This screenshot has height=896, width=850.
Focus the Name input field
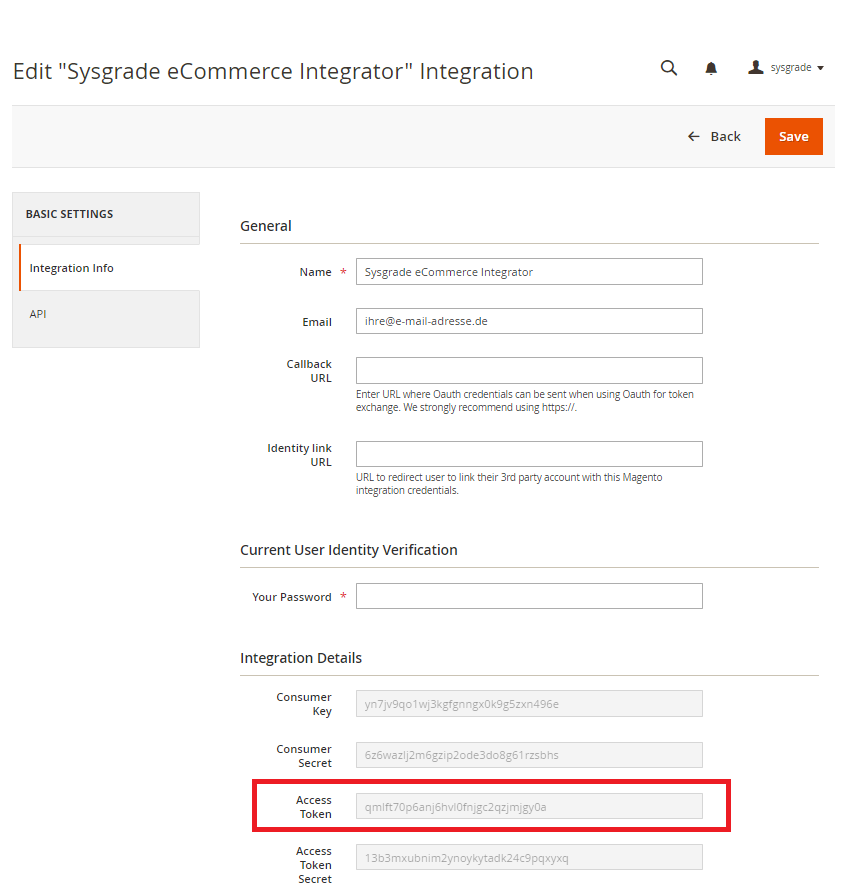pyautogui.click(x=529, y=271)
